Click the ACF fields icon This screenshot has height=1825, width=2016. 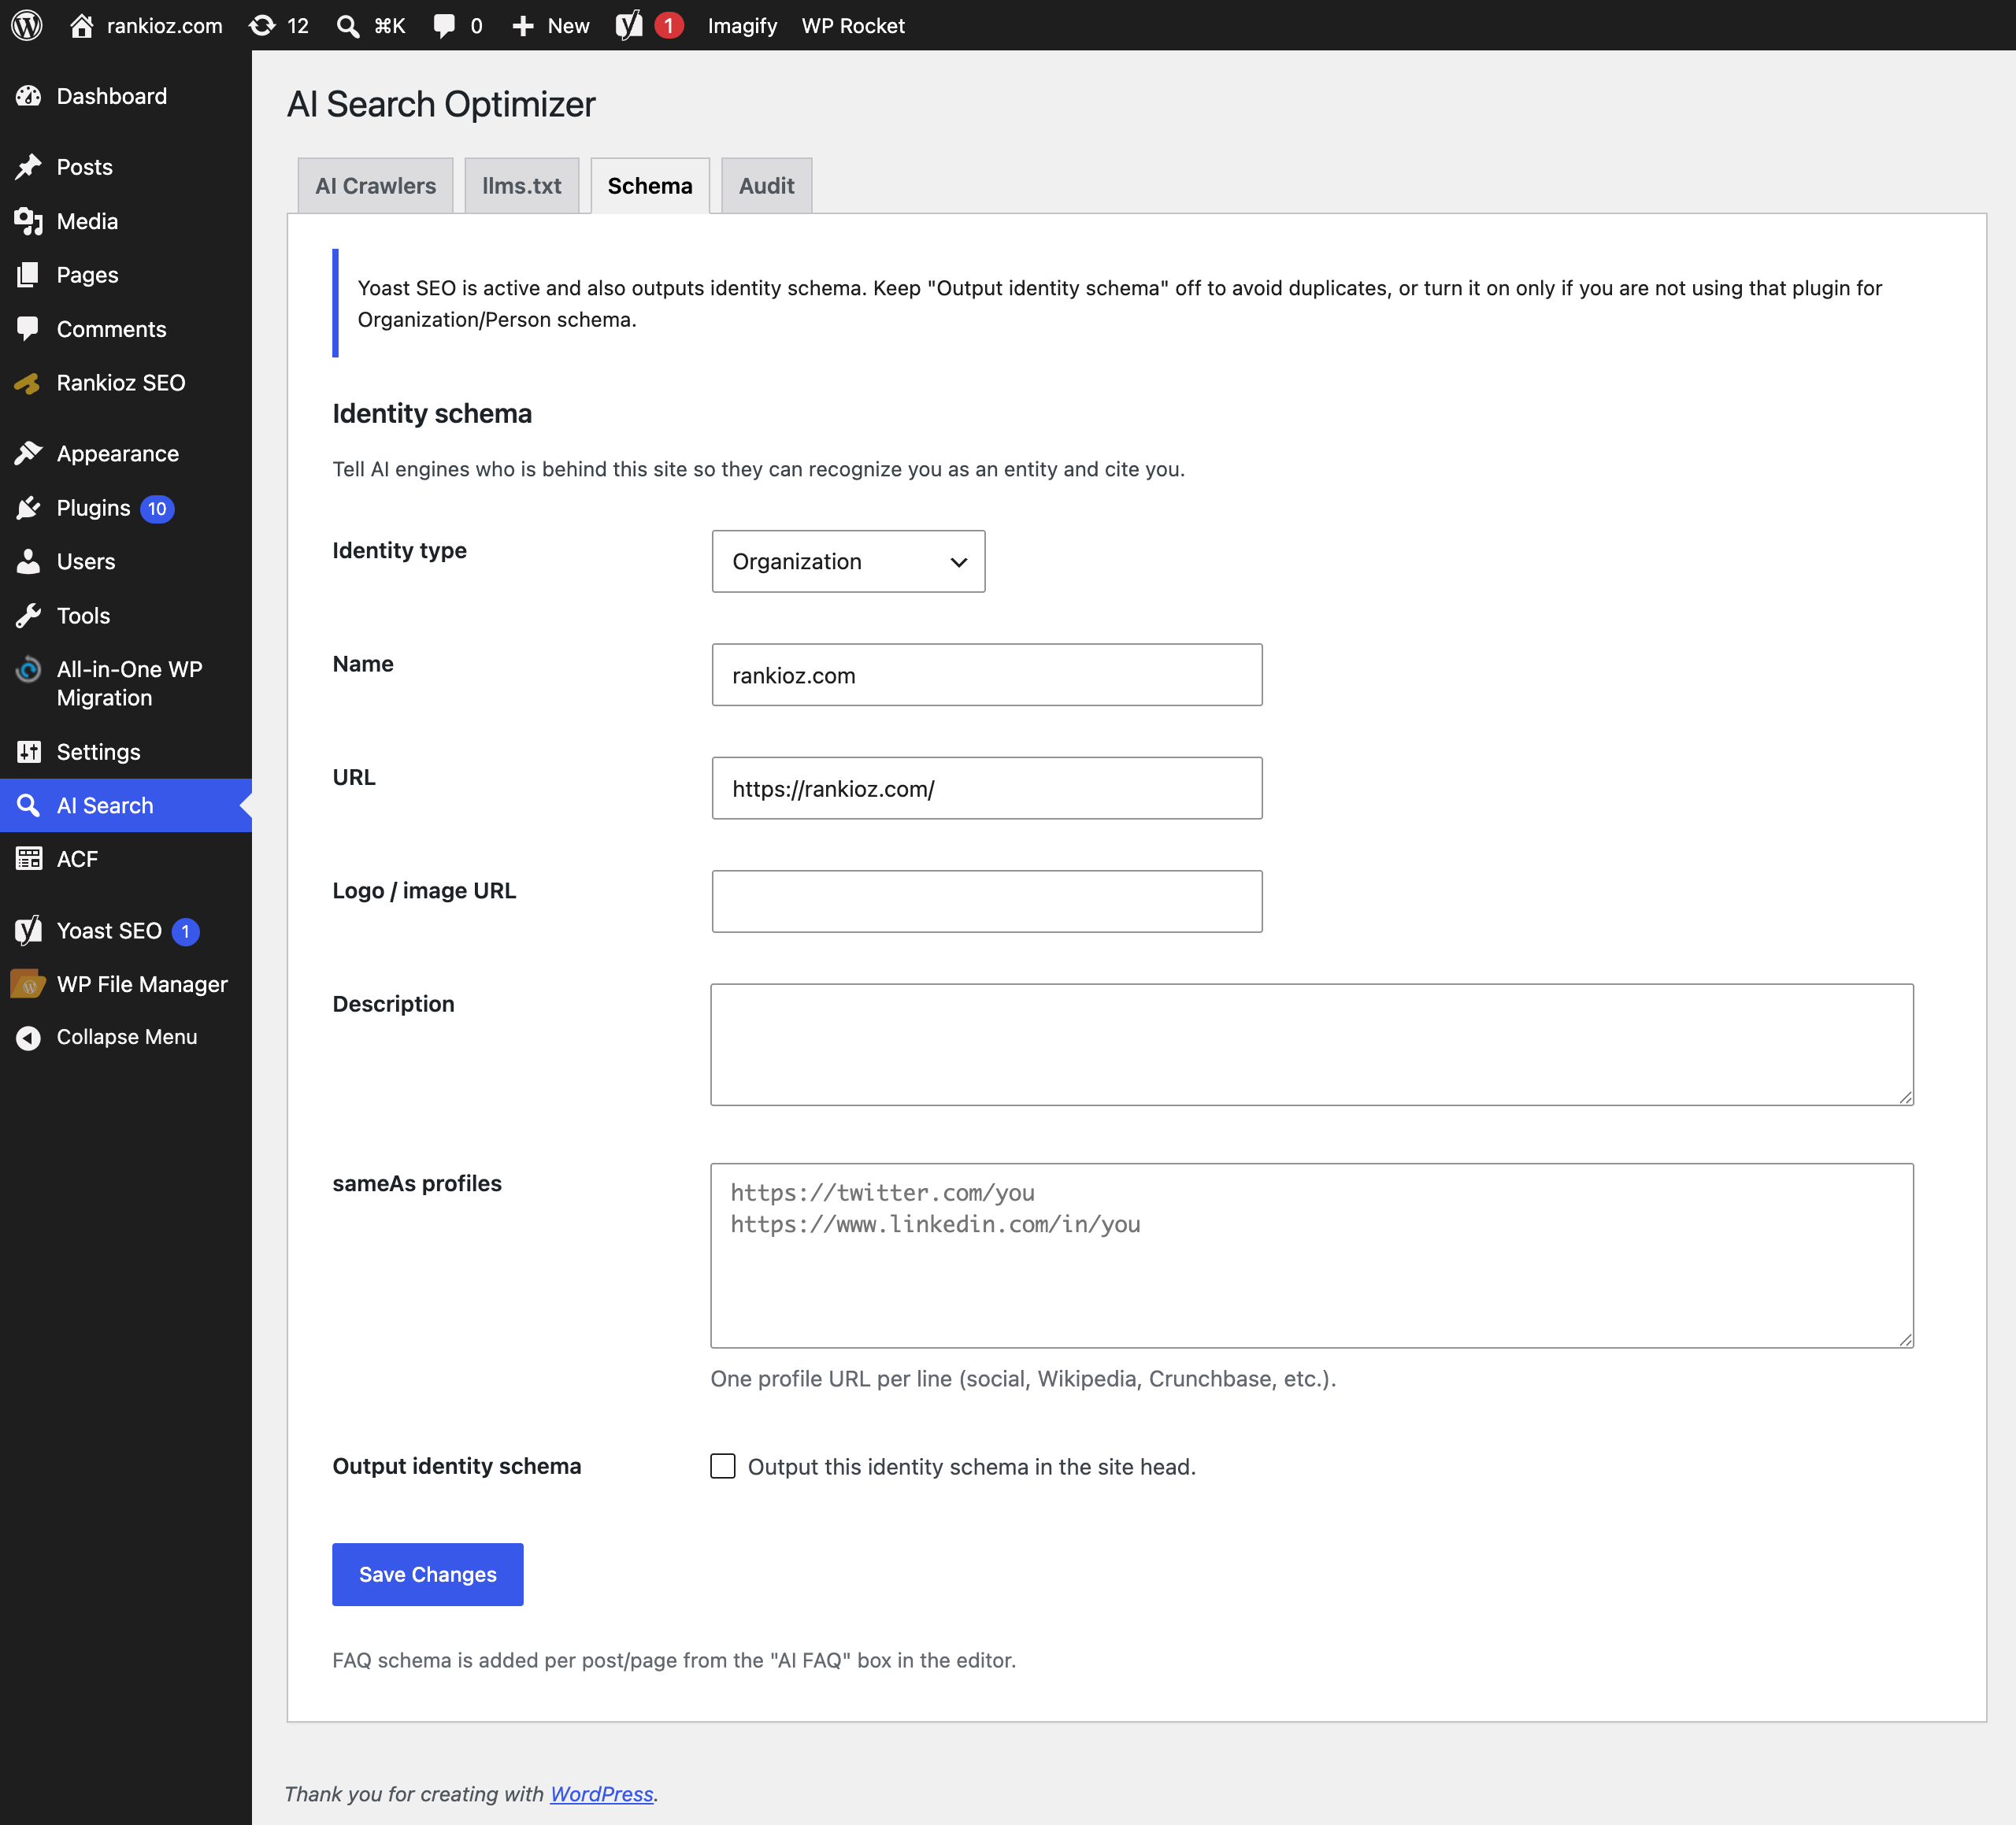point(28,858)
